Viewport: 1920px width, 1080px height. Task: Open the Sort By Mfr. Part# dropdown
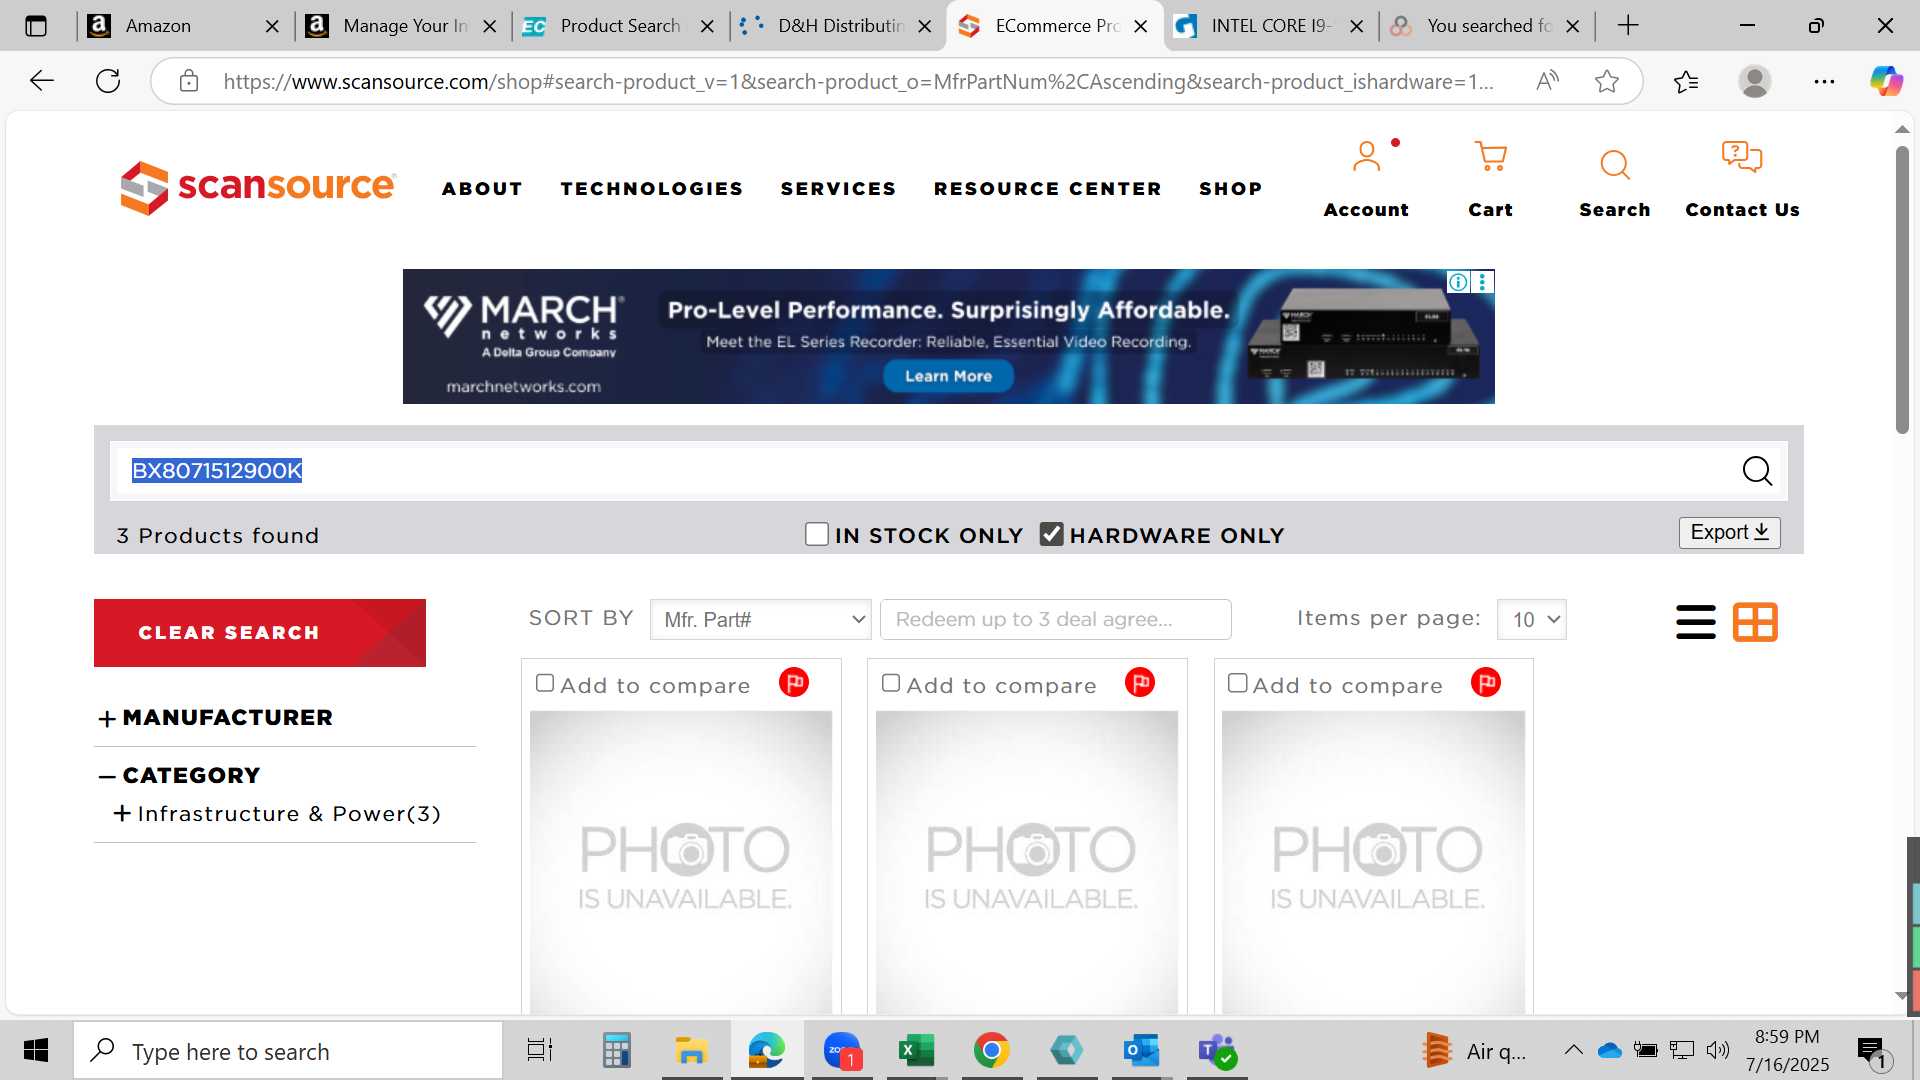coord(760,620)
